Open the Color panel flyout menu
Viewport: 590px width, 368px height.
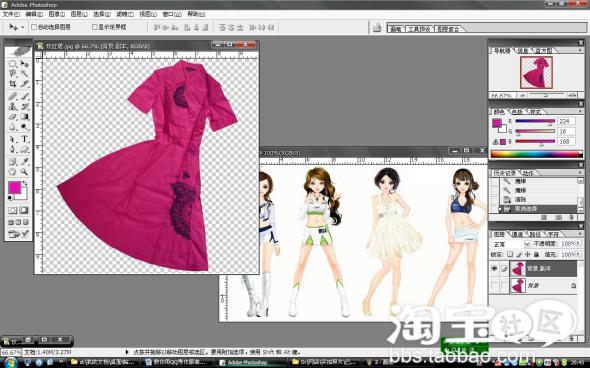pos(581,111)
